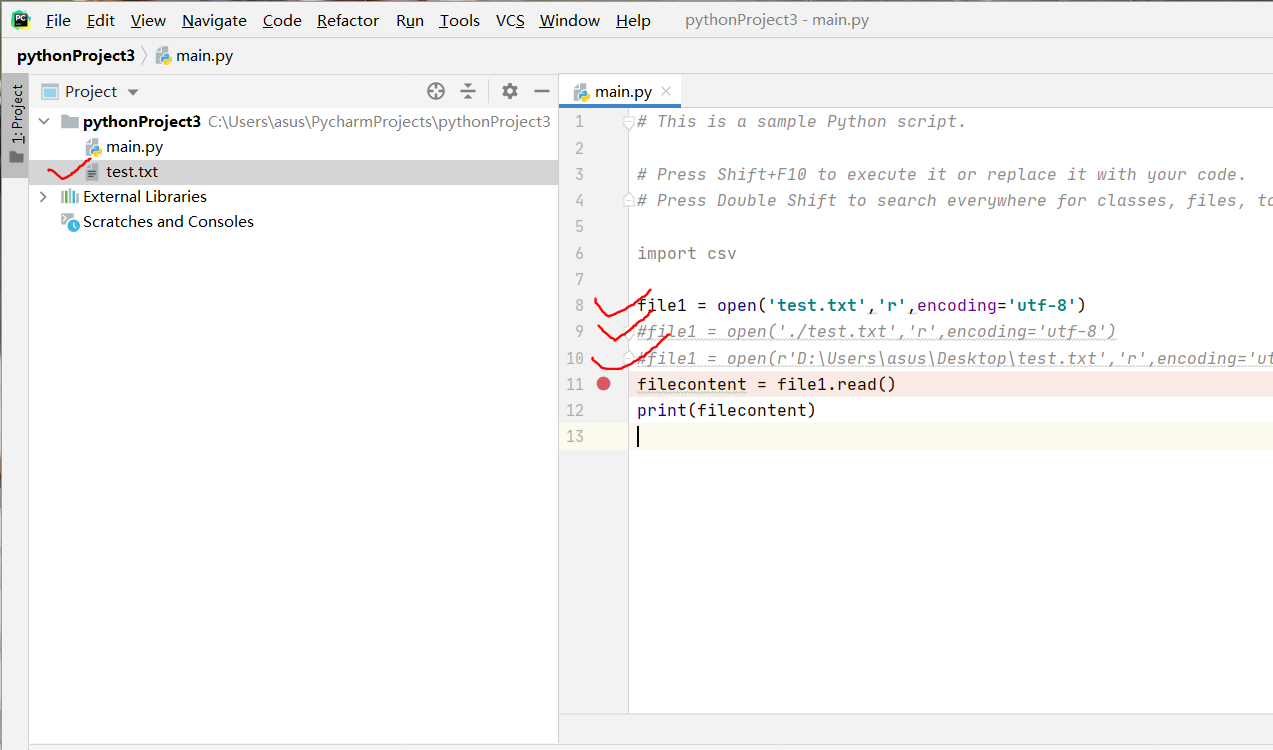The image size is (1273, 750).
Task: Select test.txt in project tree
Action: pyautogui.click(x=132, y=172)
